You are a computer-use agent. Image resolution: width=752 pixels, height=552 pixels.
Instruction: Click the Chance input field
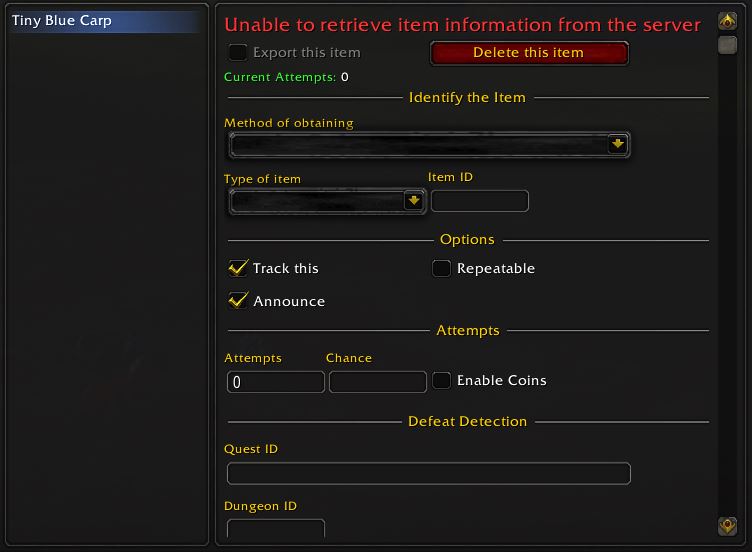pyautogui.click(x=377, y=382)
